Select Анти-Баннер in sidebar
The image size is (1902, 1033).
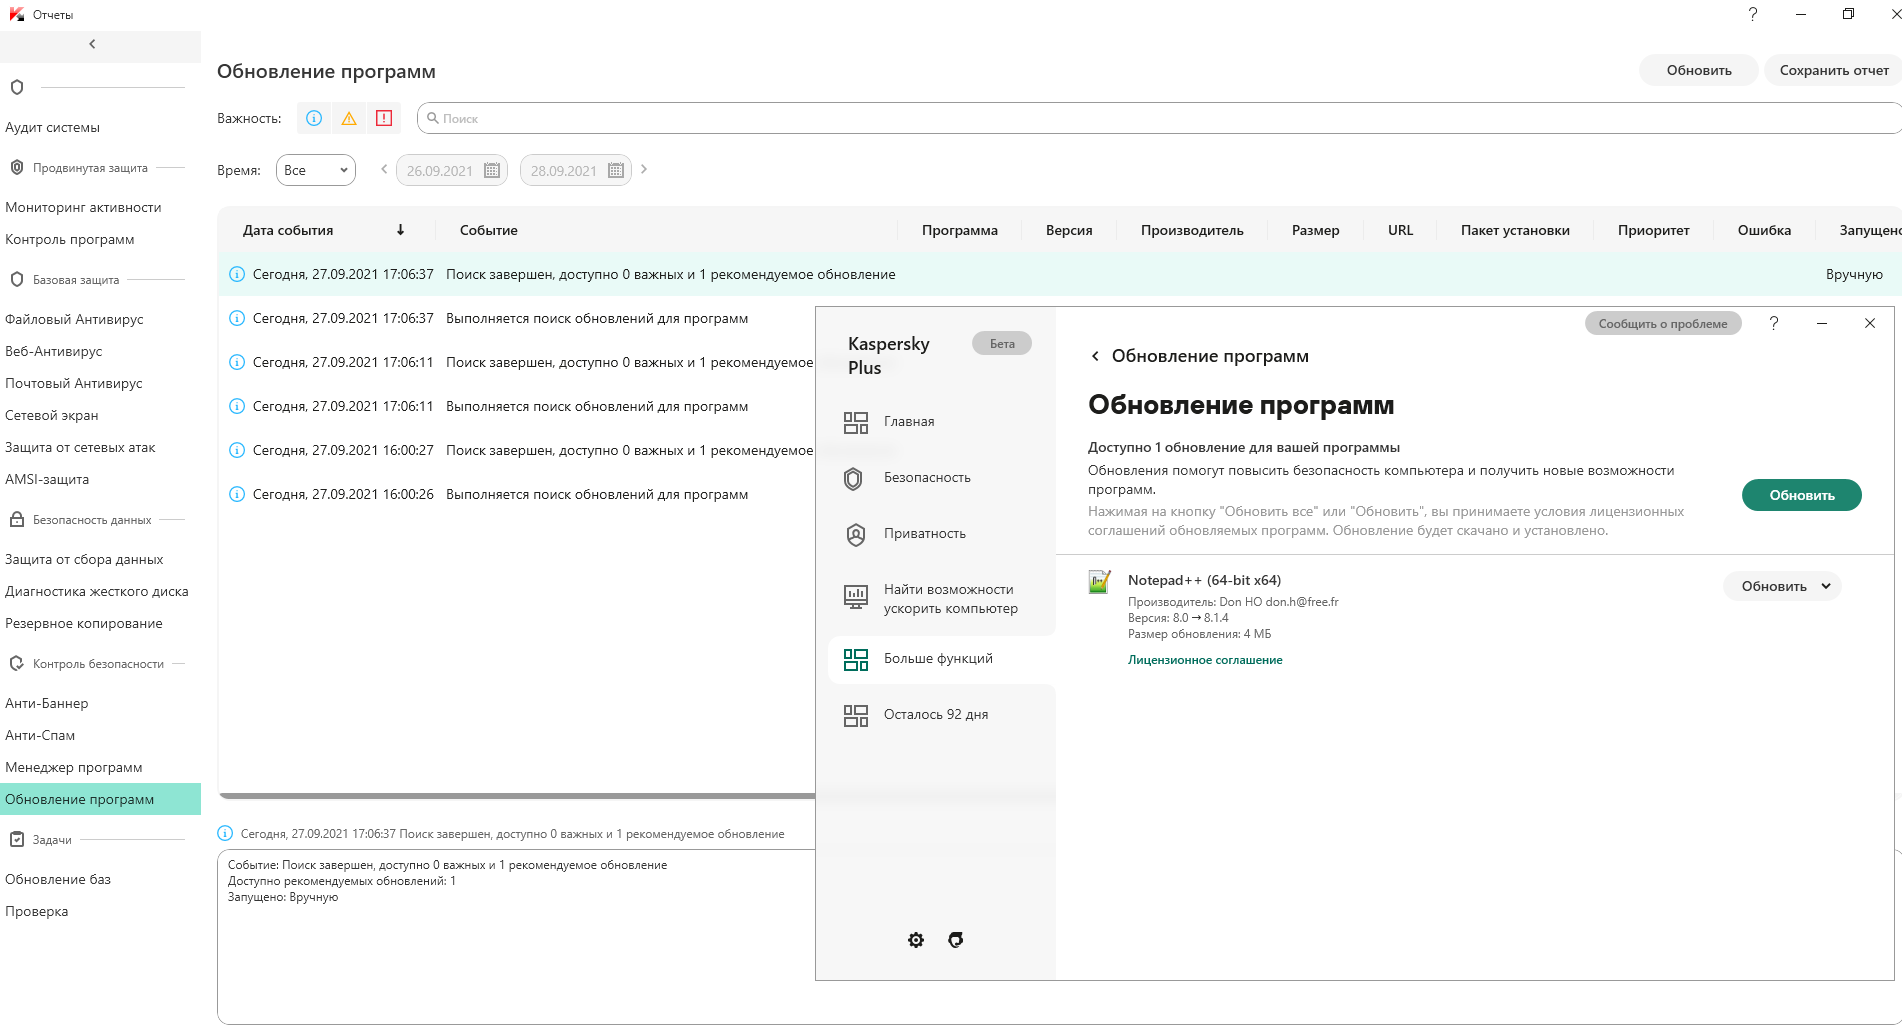tap(47, 703)
